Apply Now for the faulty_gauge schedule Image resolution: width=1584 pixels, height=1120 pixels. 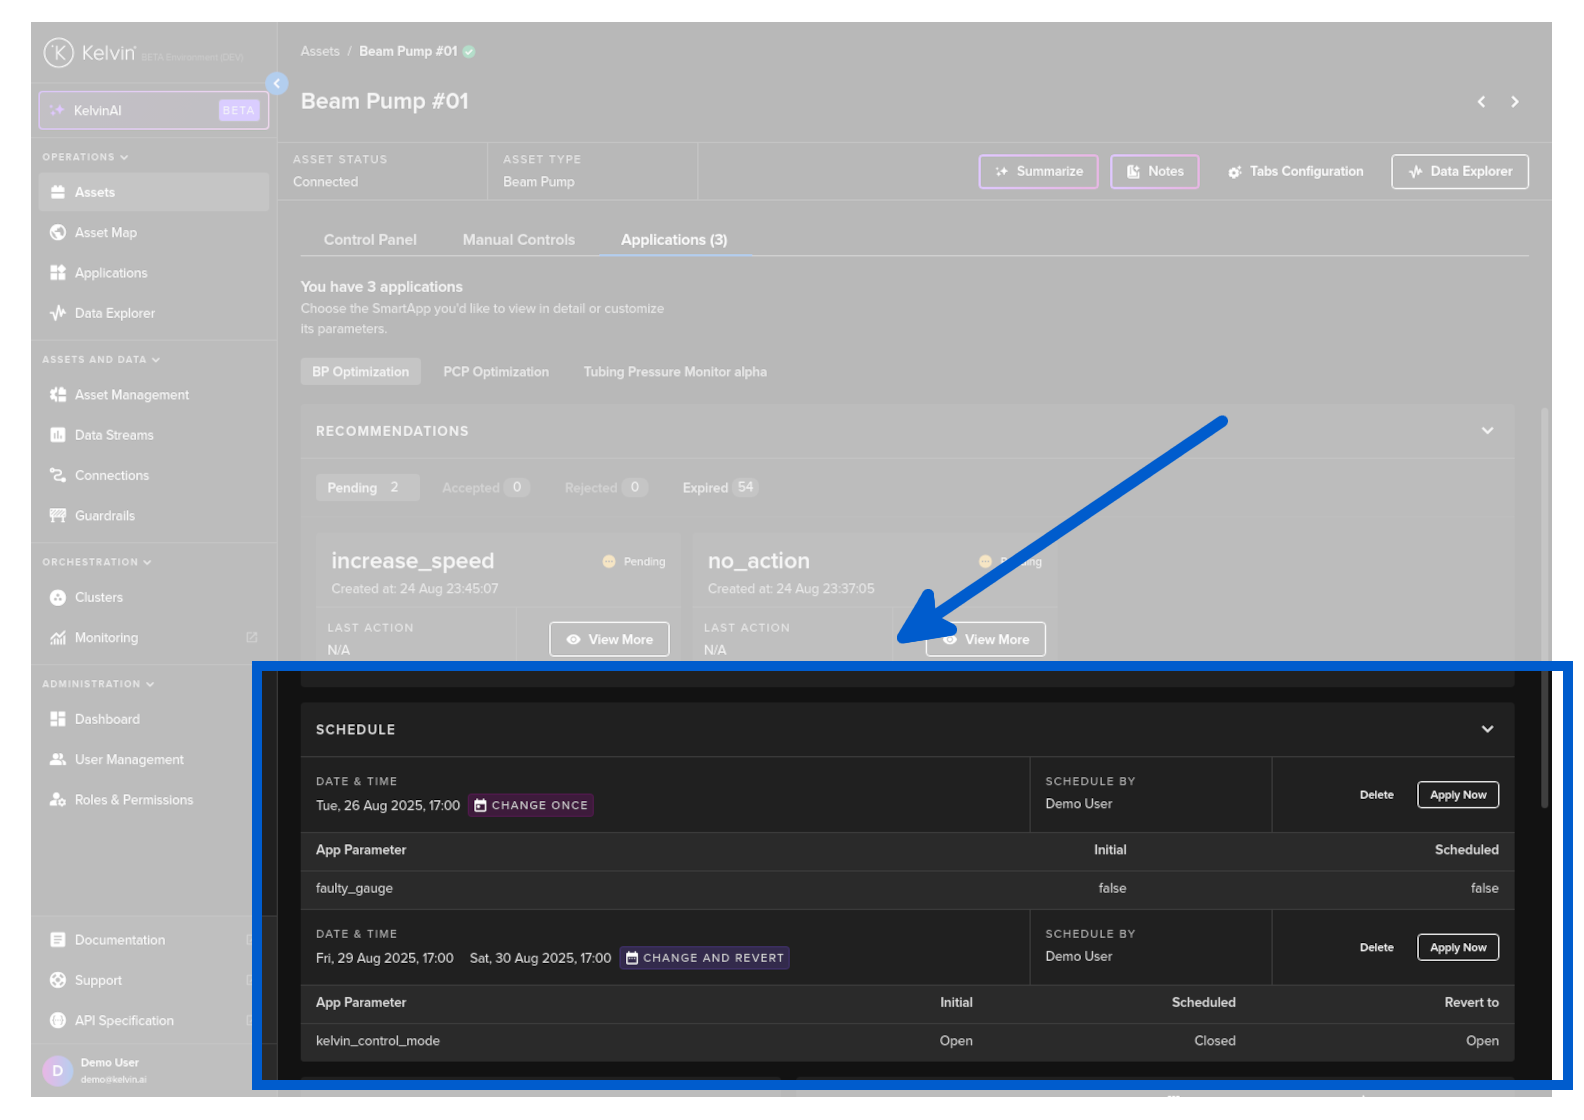[x=1458, y=795]
